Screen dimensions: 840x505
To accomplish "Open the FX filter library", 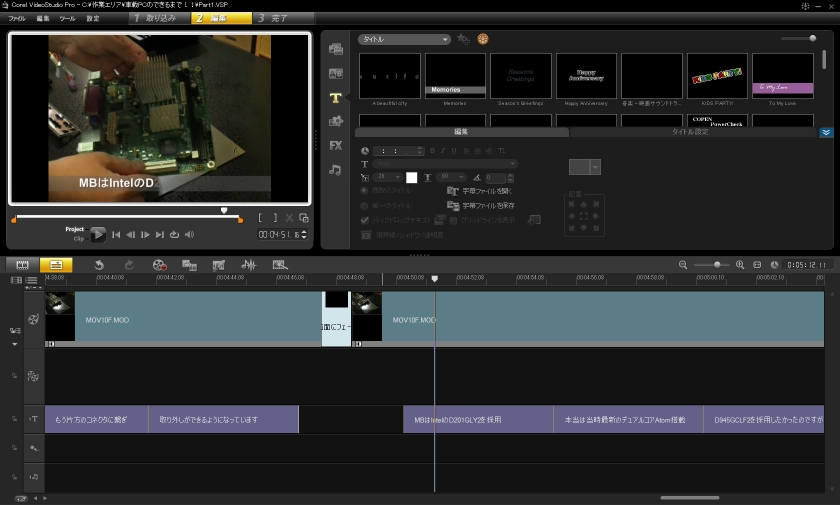I will [336, 145].
